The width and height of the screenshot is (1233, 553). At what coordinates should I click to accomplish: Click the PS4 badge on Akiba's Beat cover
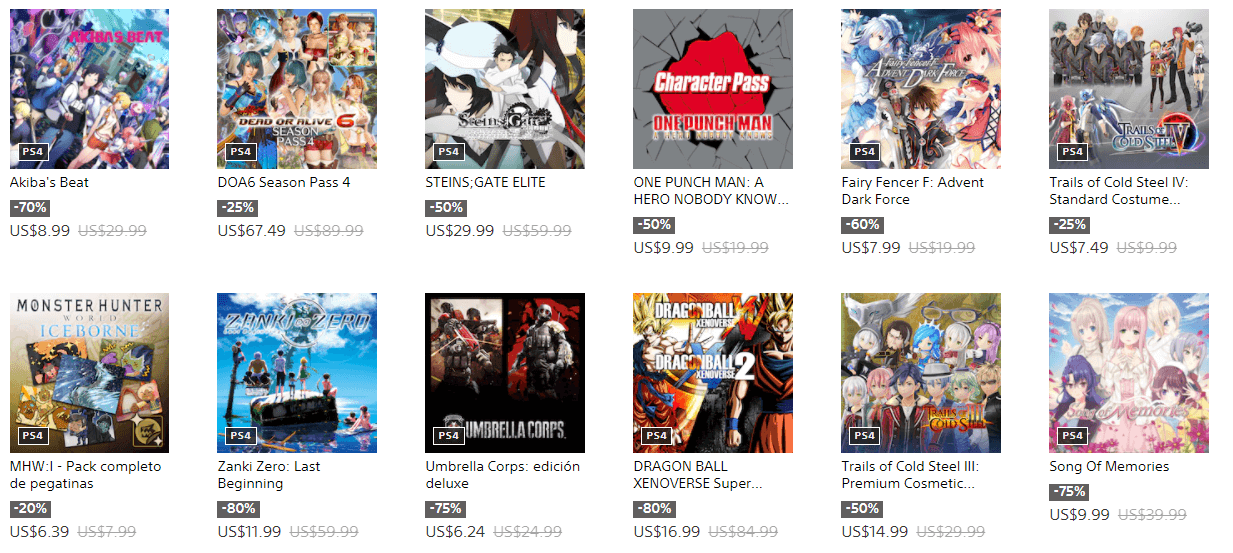(x=30, y=152)
